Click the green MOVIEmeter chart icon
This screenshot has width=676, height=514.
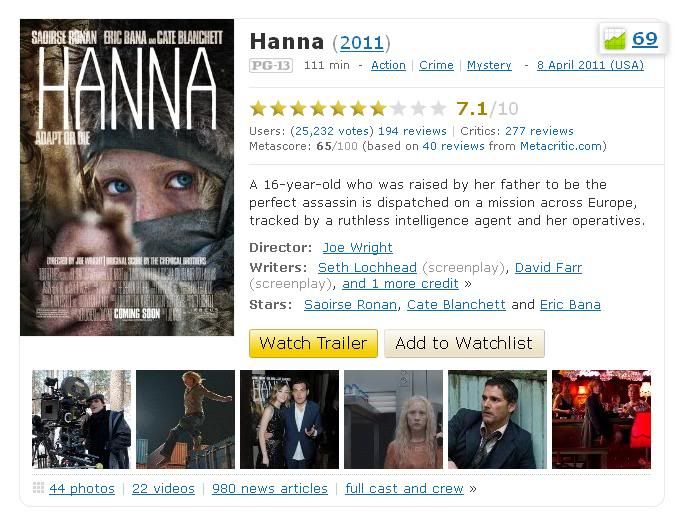pyautogui.click(x=615, y=39)
